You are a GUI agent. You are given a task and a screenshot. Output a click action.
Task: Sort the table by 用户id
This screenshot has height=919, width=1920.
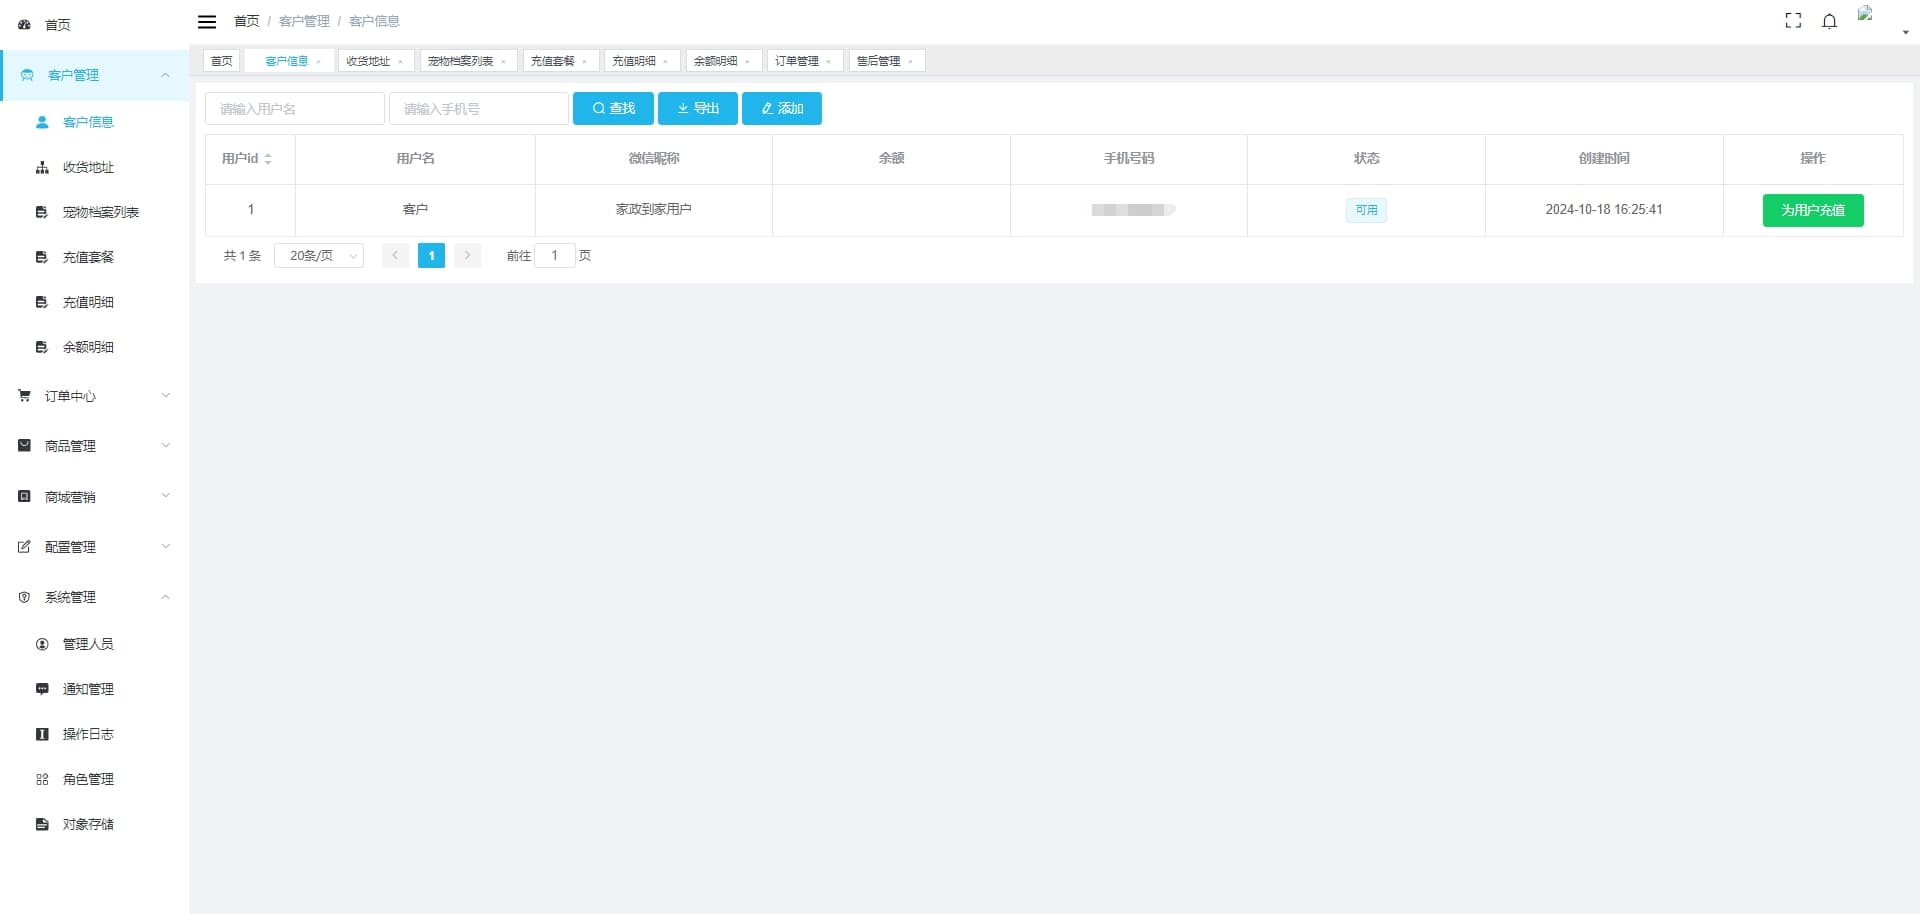[x=268, y=159]
